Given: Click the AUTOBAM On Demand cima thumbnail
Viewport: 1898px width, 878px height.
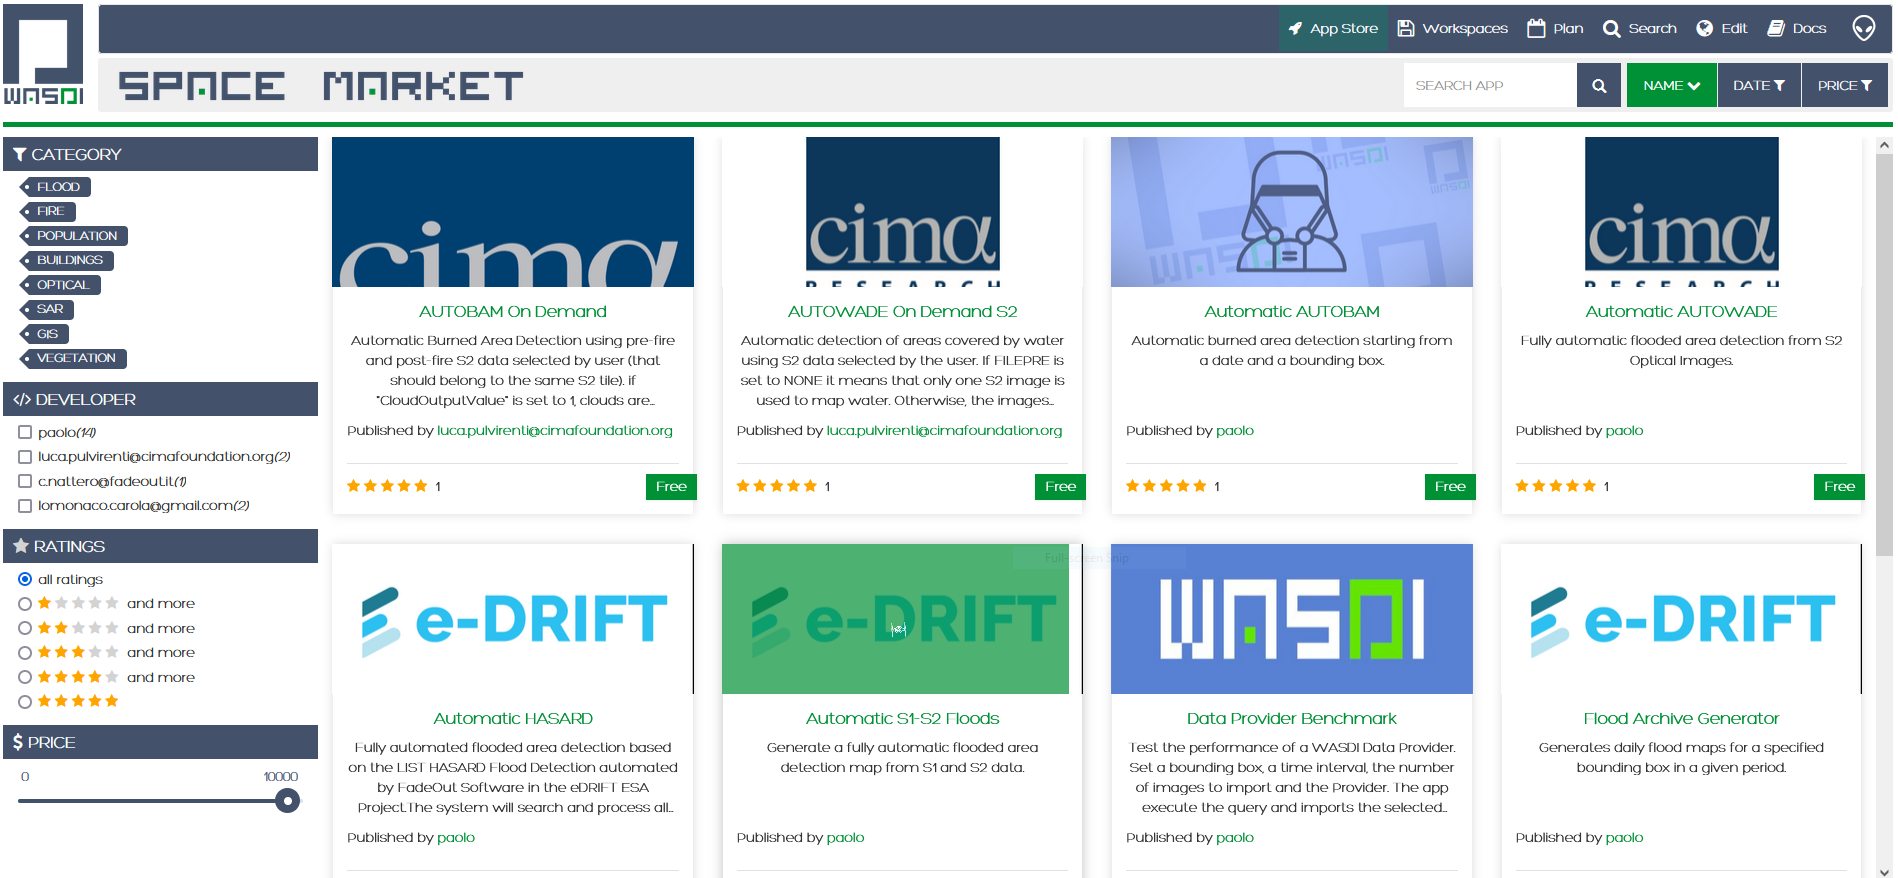Looking at the screenshot, I should [513, 212].
